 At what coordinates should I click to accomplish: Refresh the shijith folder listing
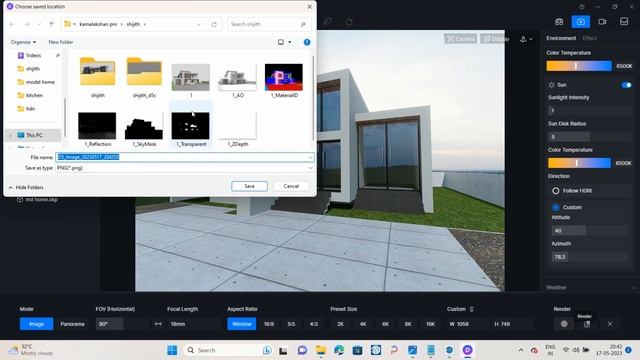[x=214, y=24]
